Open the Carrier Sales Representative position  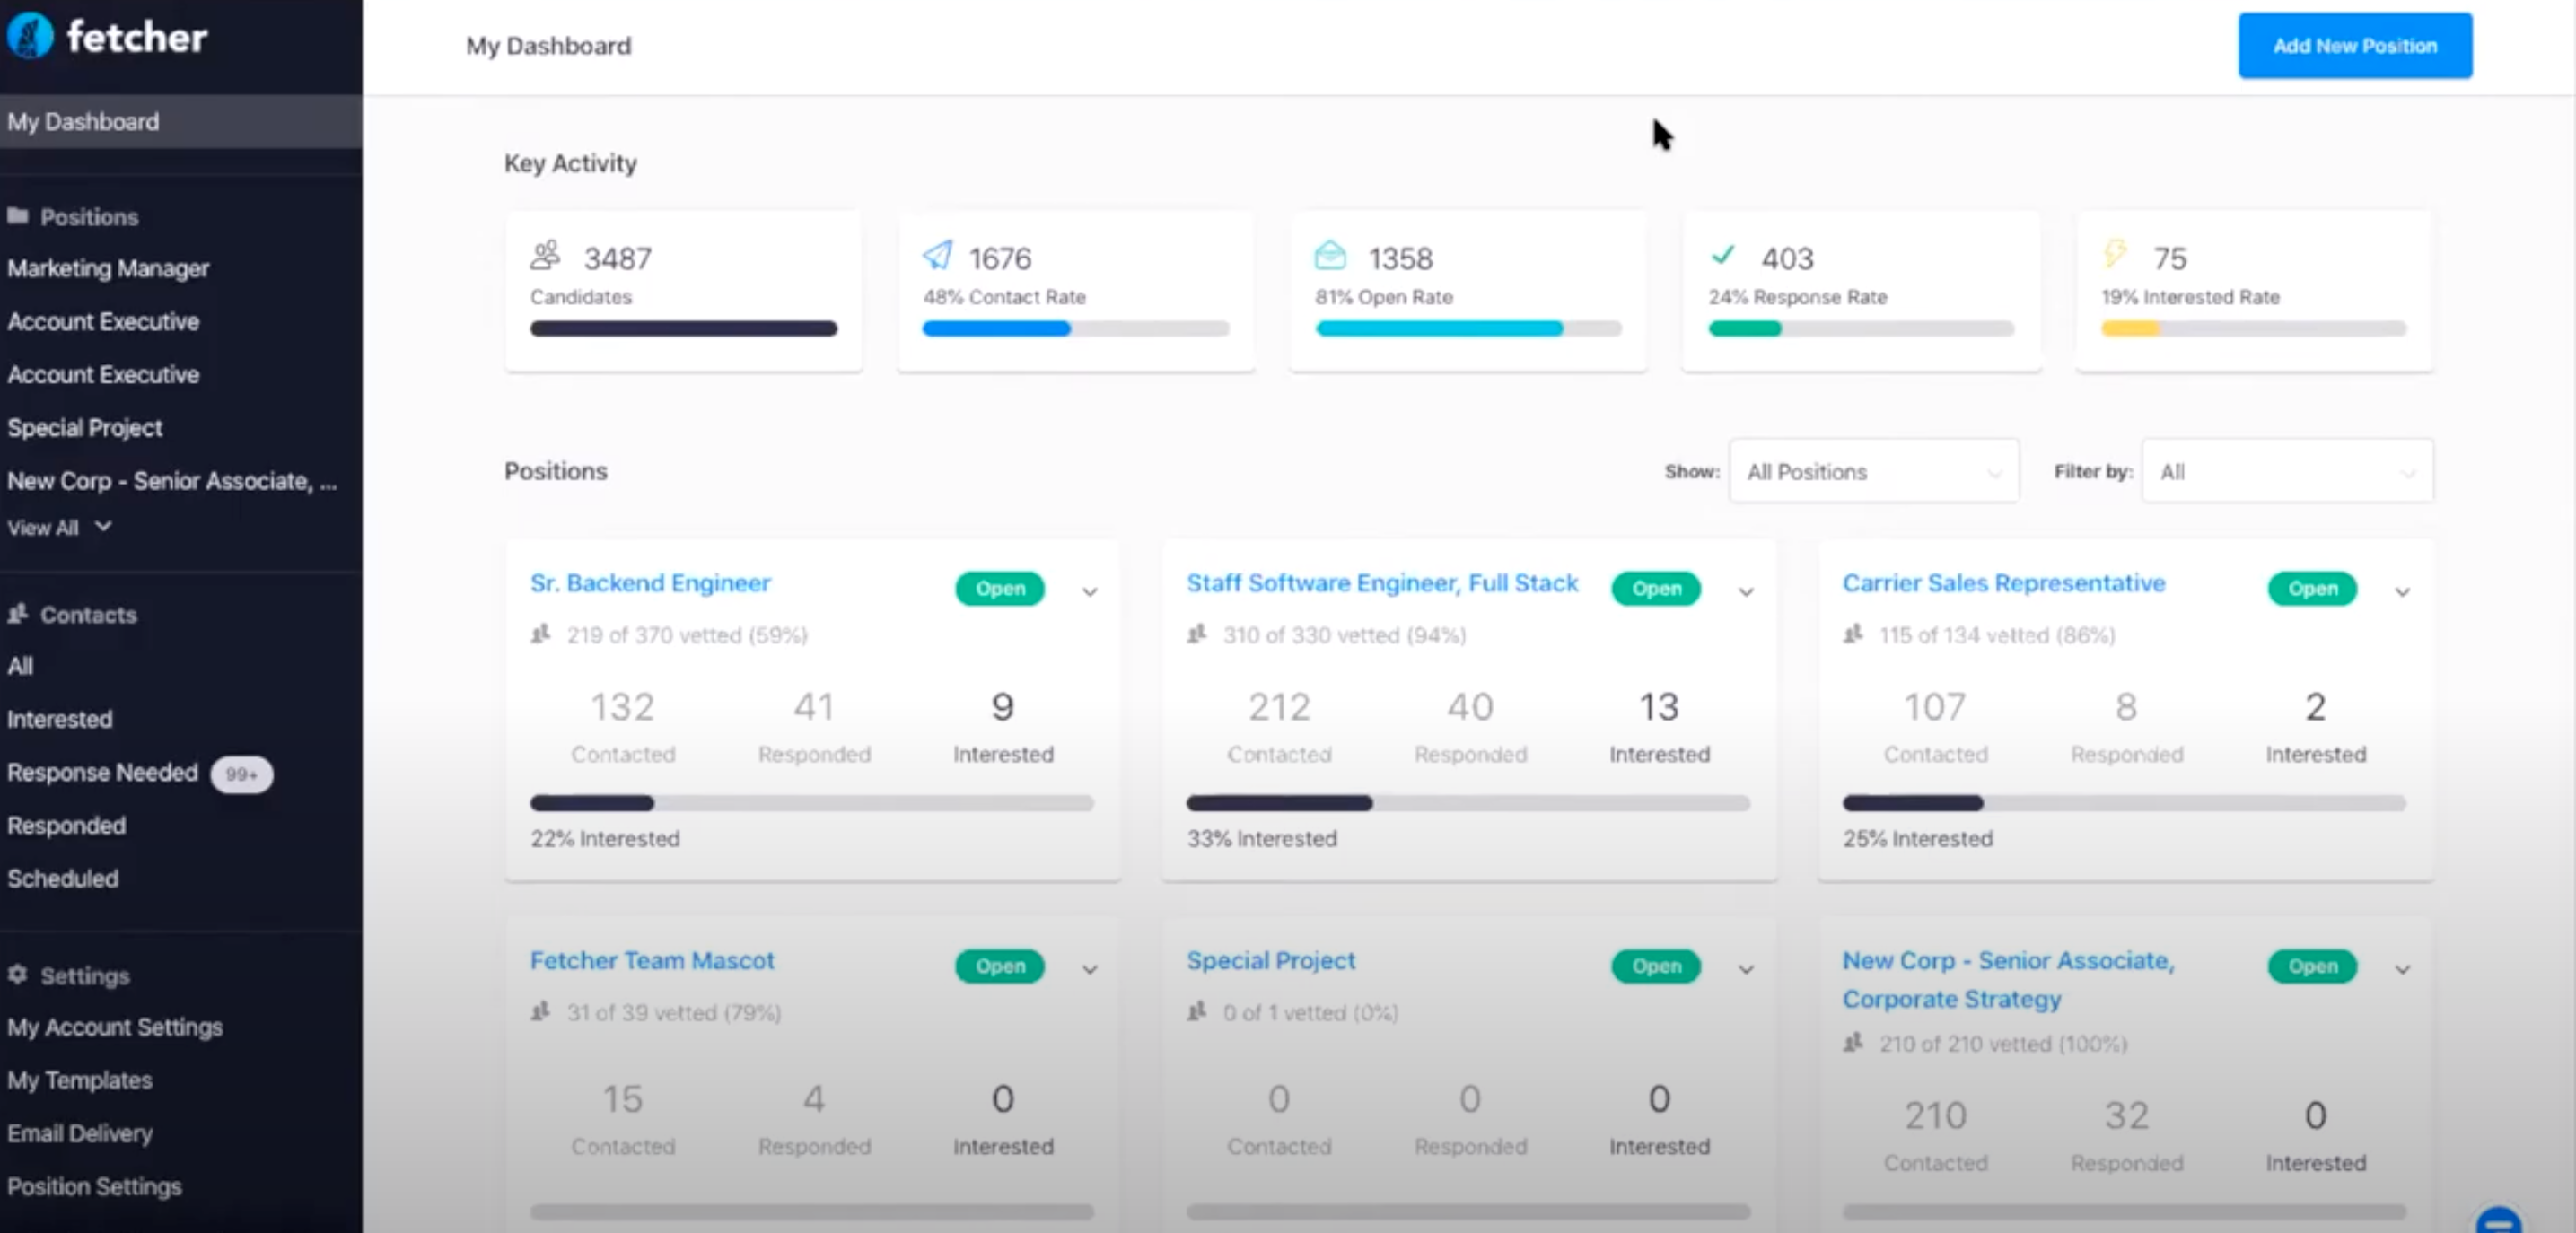coord(2003,583)
